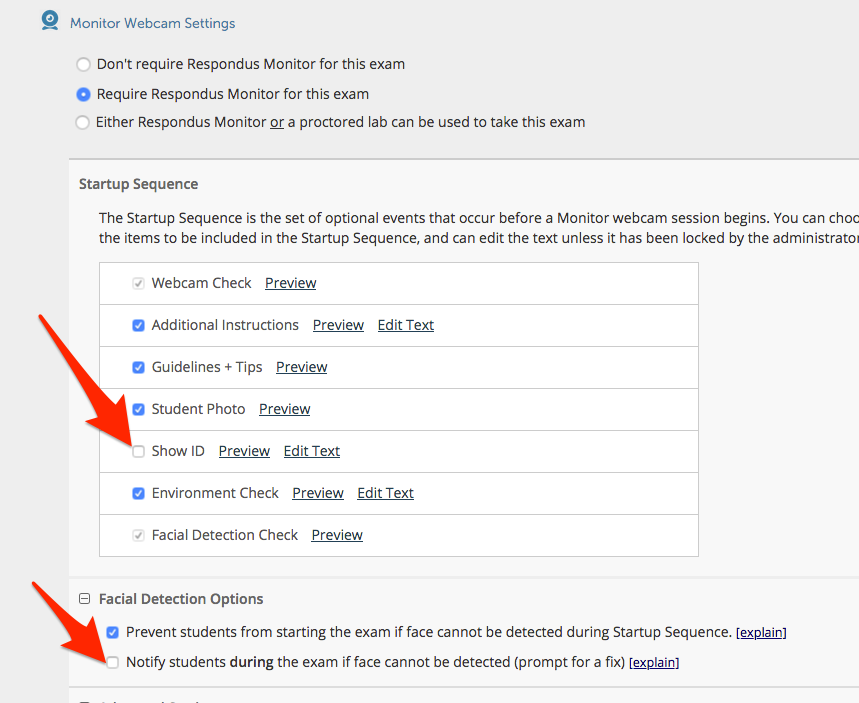Uncheck Environment Check checkbox

[x=139, y=494]
